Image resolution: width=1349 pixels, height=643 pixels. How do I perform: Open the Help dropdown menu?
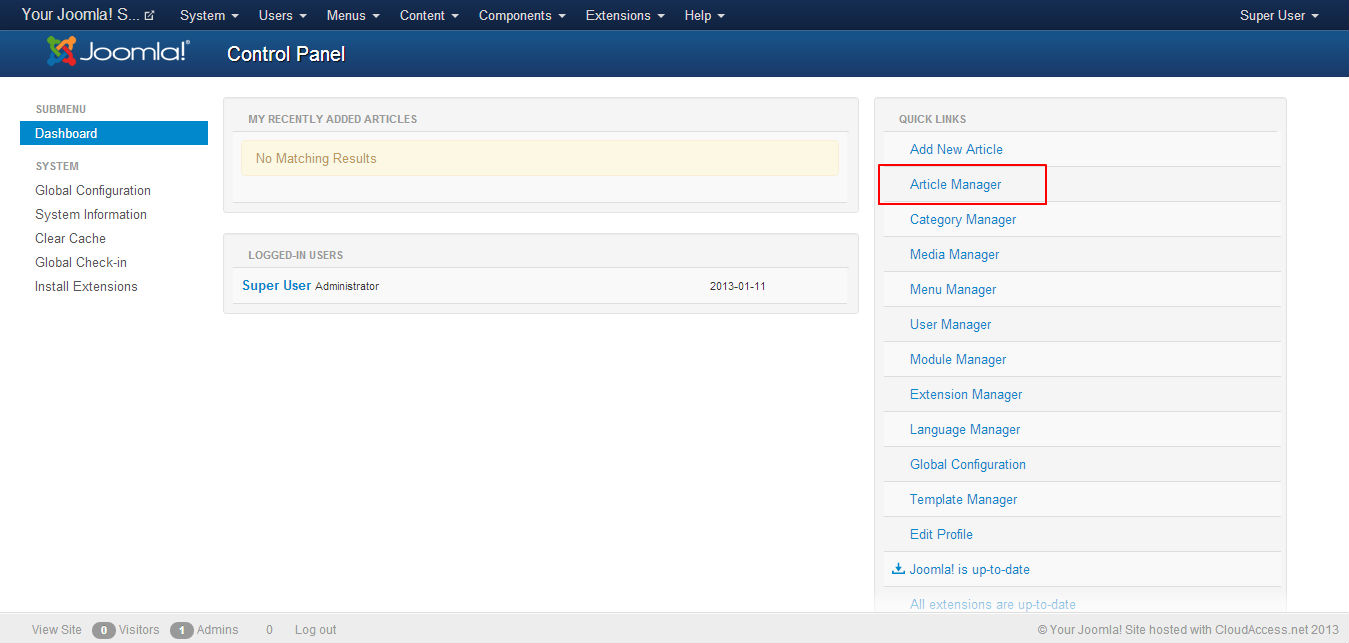point(705,16)
